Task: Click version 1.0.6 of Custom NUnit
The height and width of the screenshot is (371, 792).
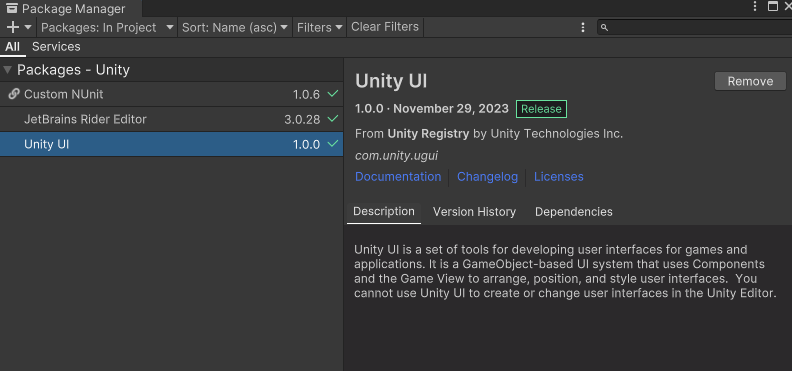Action: coord(306,94)
